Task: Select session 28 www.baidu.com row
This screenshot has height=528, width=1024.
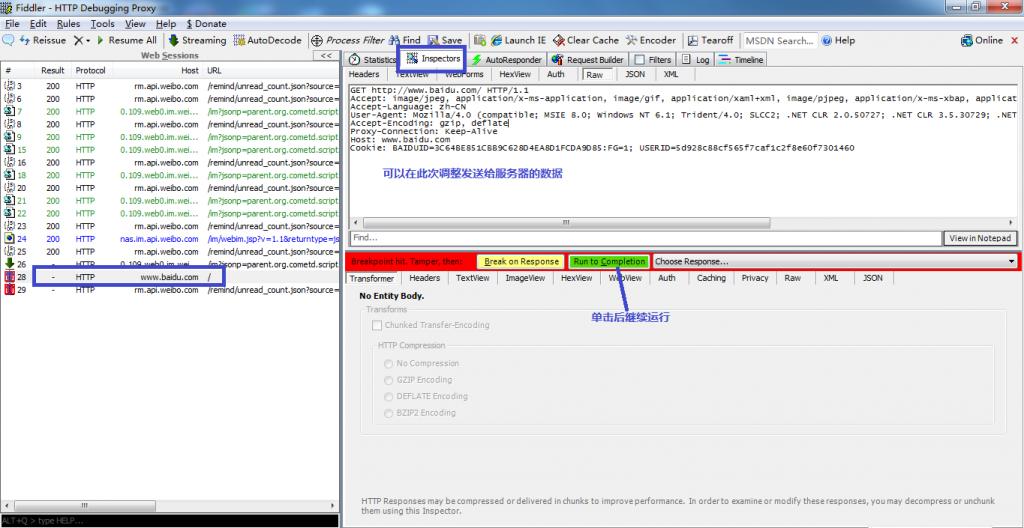Action: (x=170, y=277)
